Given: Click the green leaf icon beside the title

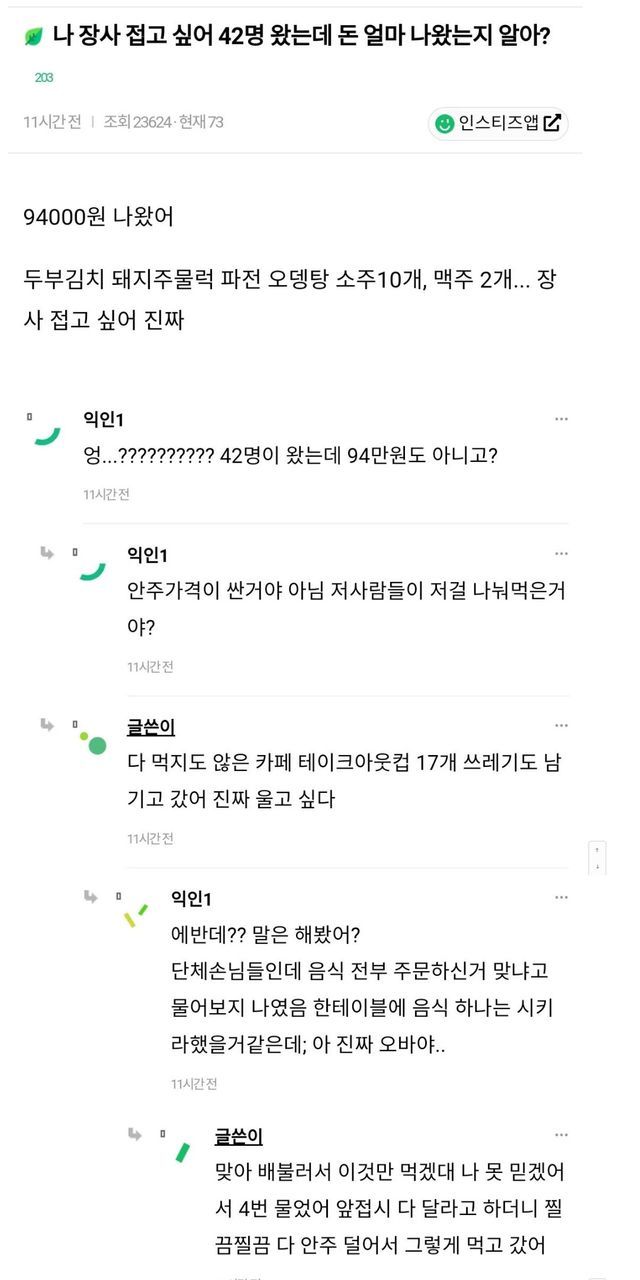Looking at the screenshot, I should coord(33,37).
